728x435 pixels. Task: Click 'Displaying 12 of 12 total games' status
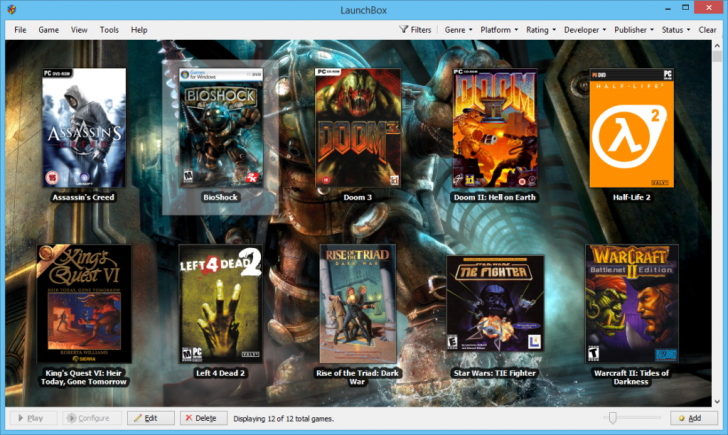(283, 419)
